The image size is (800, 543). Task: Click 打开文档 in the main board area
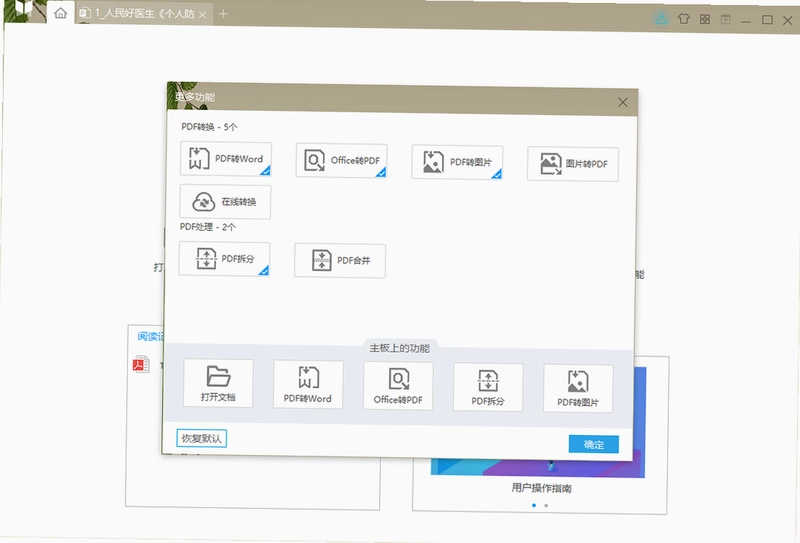coord(218,383)
